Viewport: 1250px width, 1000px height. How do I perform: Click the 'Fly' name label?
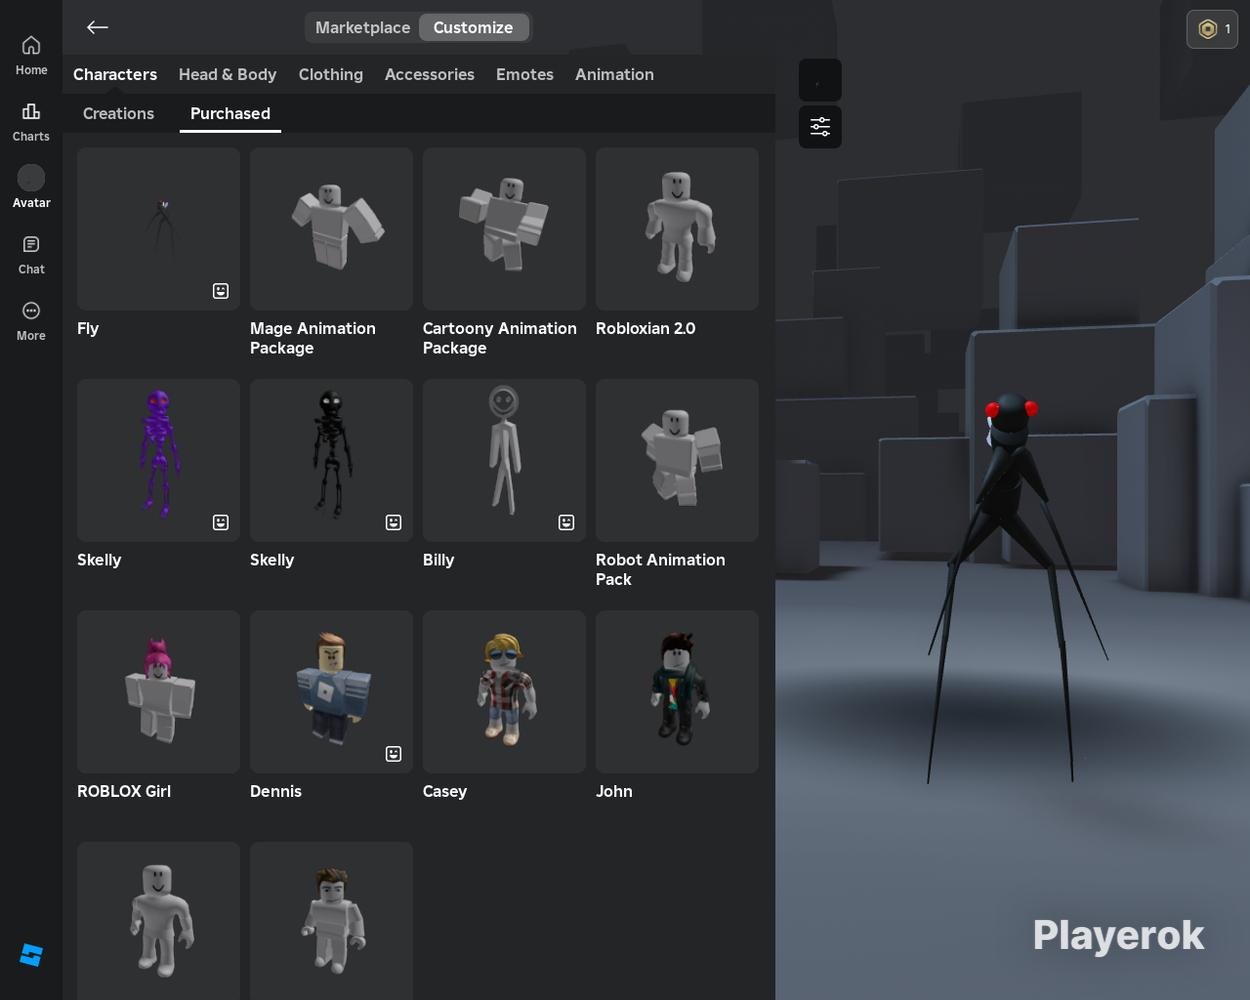[x=88, y=328]
